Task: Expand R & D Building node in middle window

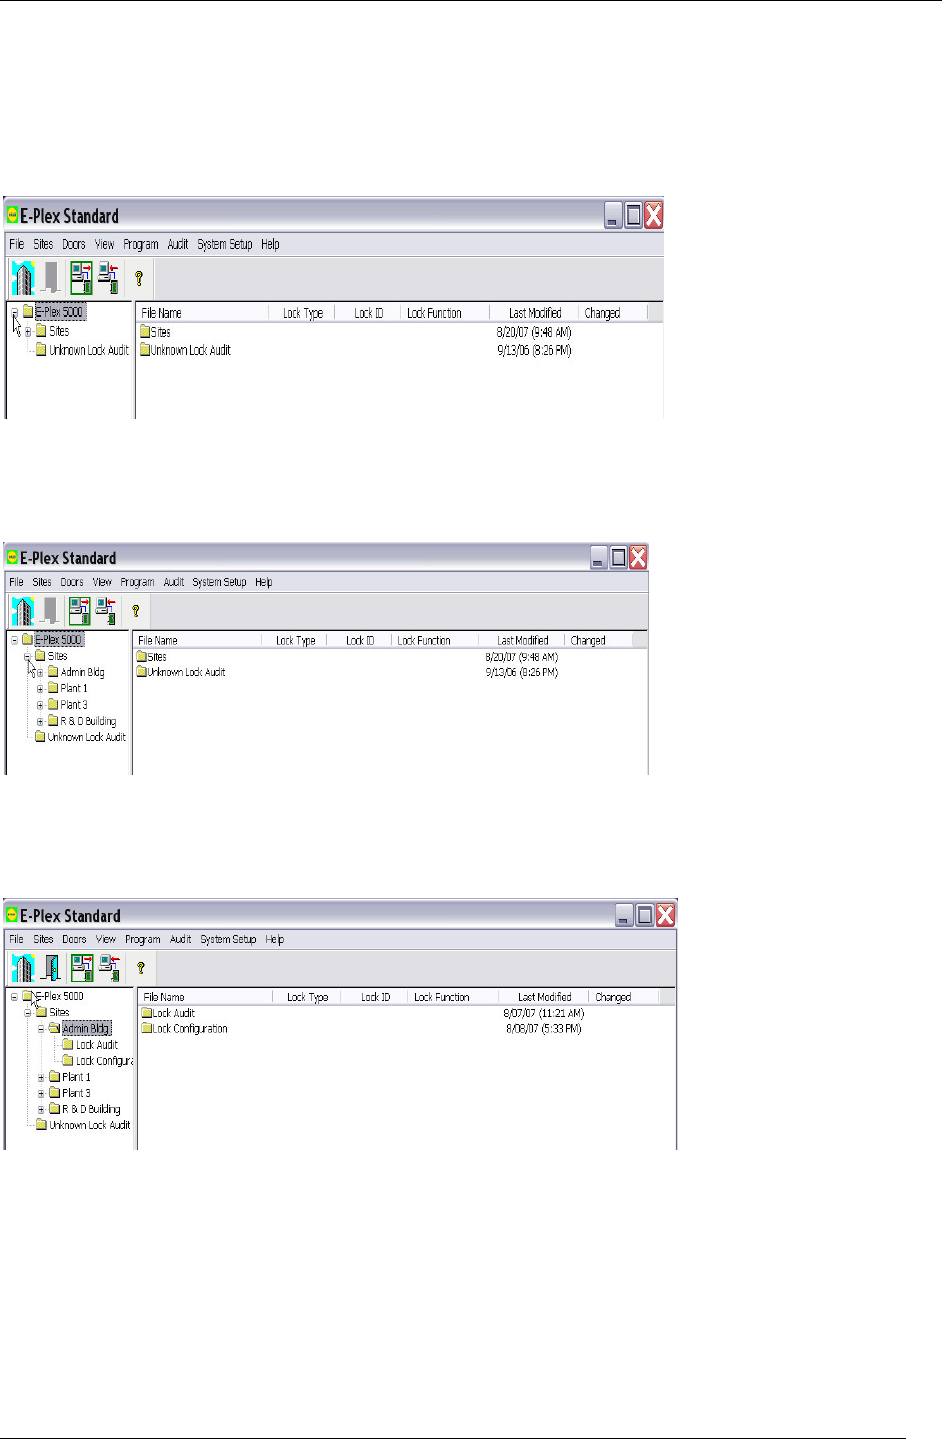Action: pos(40,721)
